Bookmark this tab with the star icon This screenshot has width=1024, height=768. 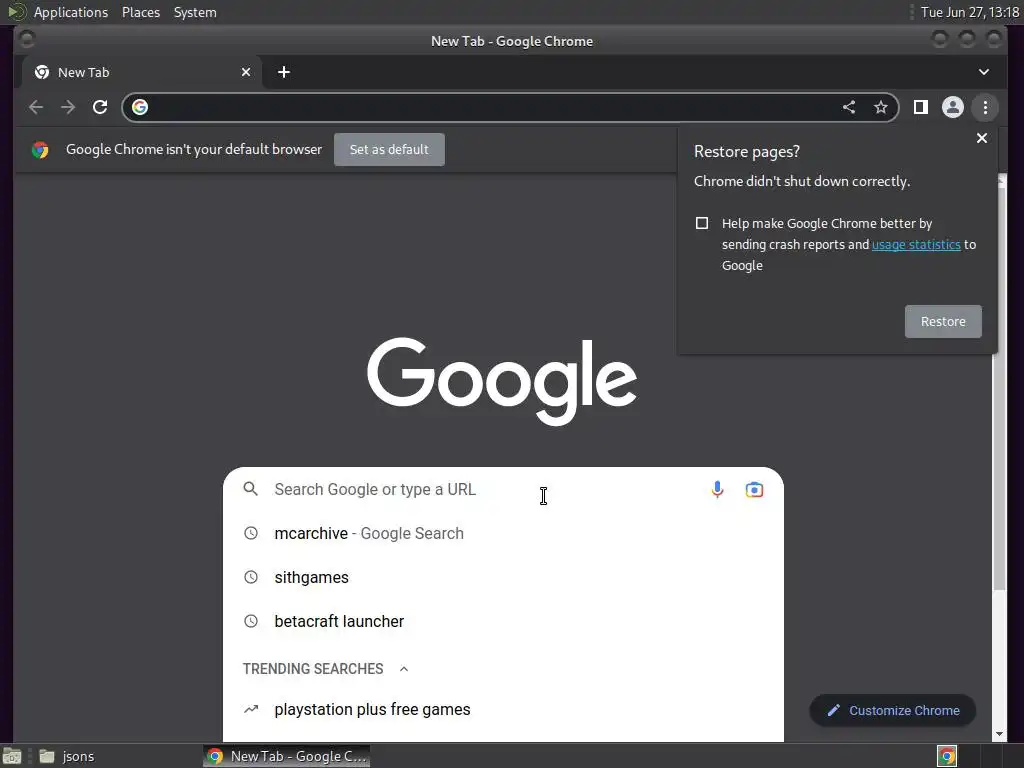[x=880, y=107]
